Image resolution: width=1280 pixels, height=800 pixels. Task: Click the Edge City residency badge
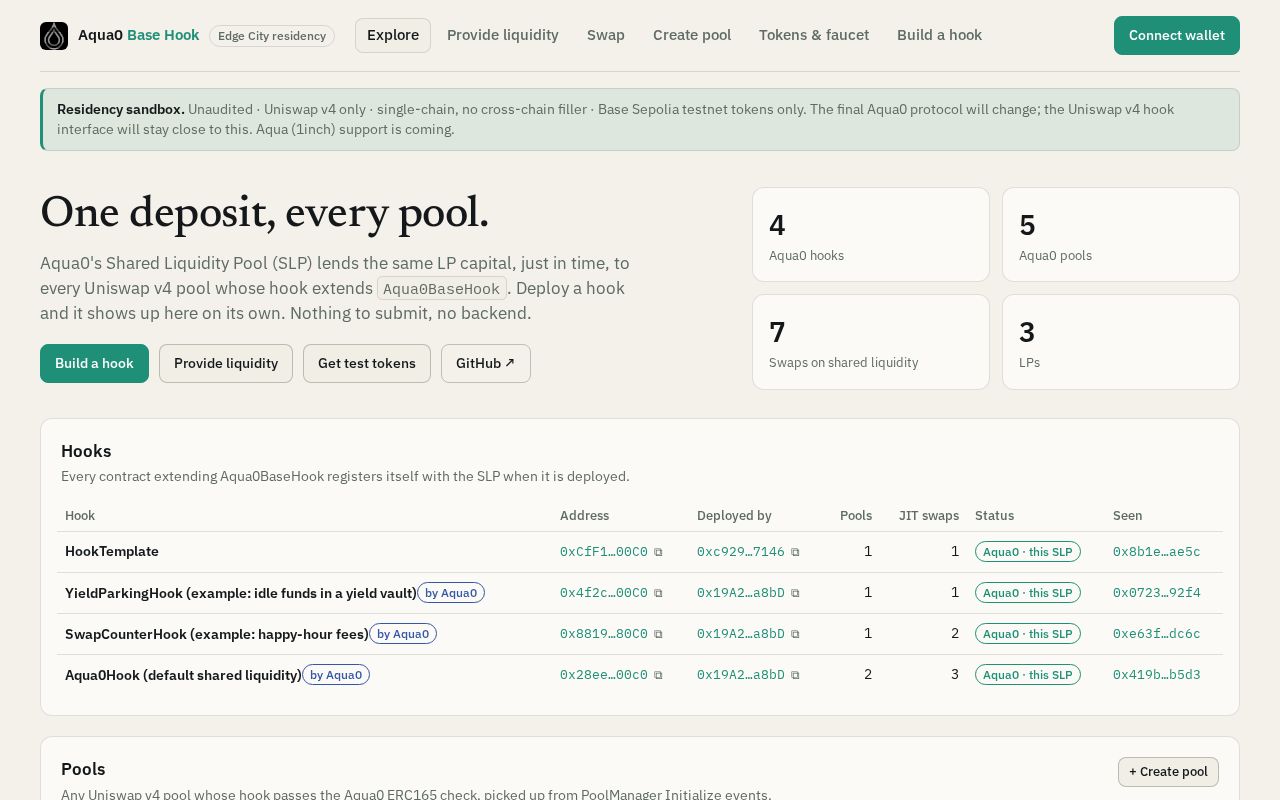pyautogui.click(x=272, y=36)
